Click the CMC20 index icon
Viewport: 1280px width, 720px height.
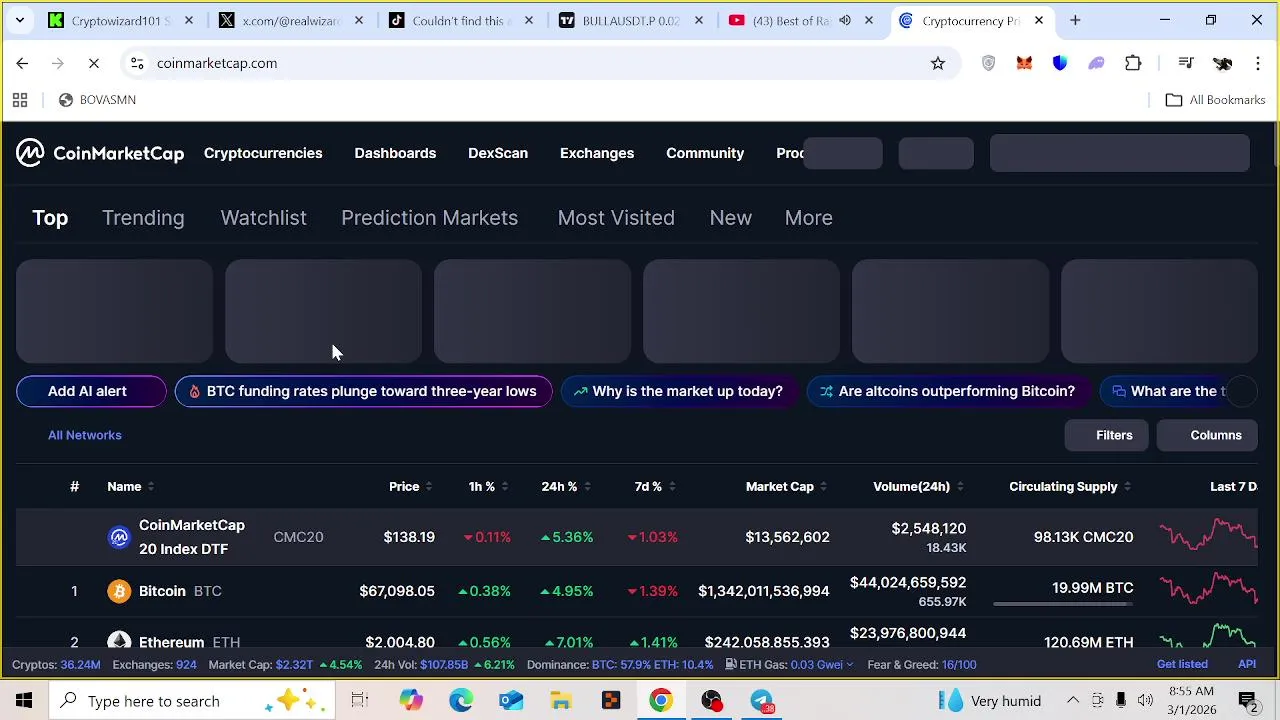pyautogui.click(x=119, y=537)
